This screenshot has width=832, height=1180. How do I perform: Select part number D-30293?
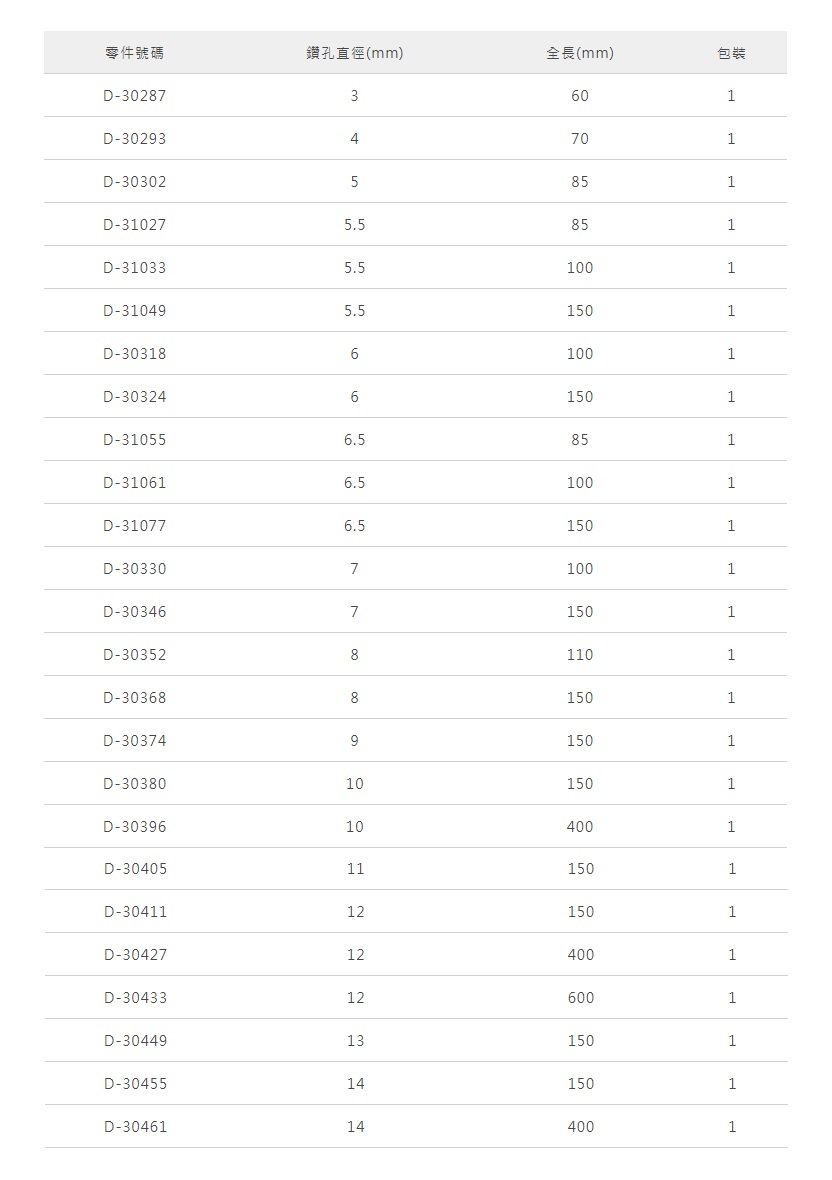pyautogui.click(x=135, y=139)
